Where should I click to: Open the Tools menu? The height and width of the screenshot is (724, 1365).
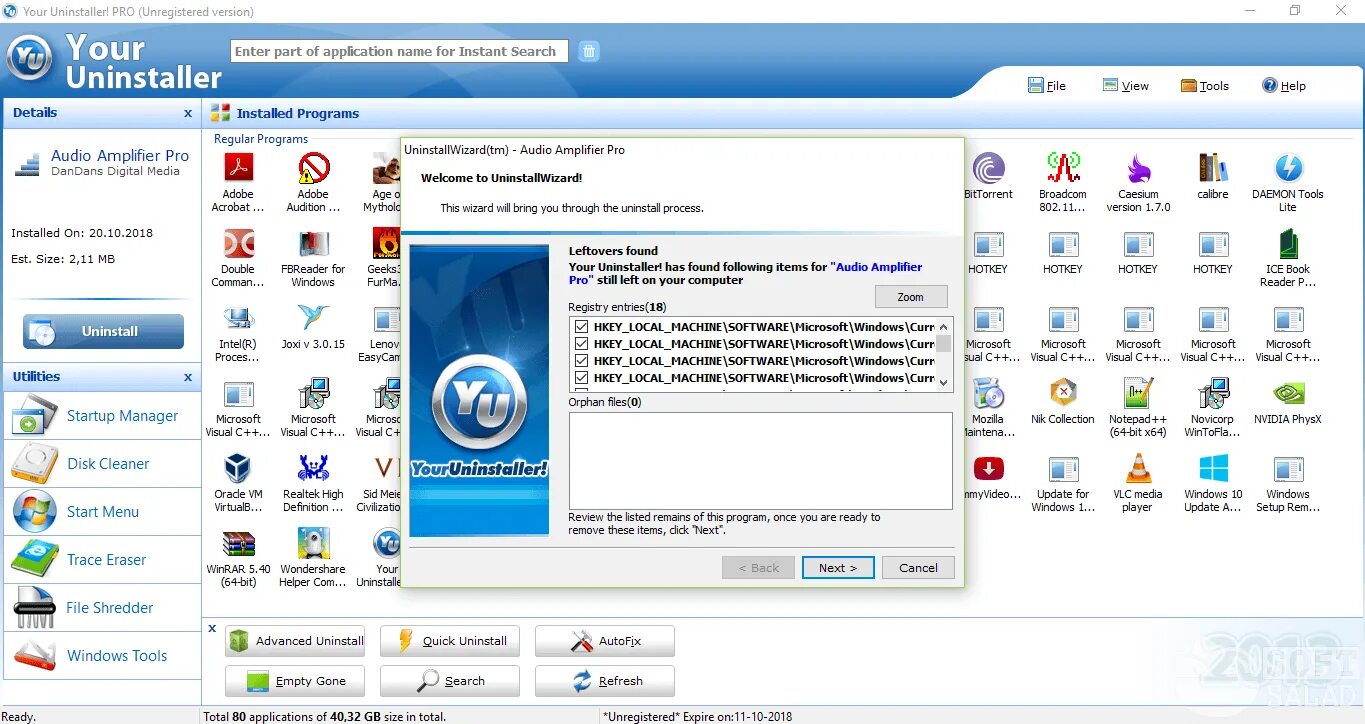pos(1205,86)
